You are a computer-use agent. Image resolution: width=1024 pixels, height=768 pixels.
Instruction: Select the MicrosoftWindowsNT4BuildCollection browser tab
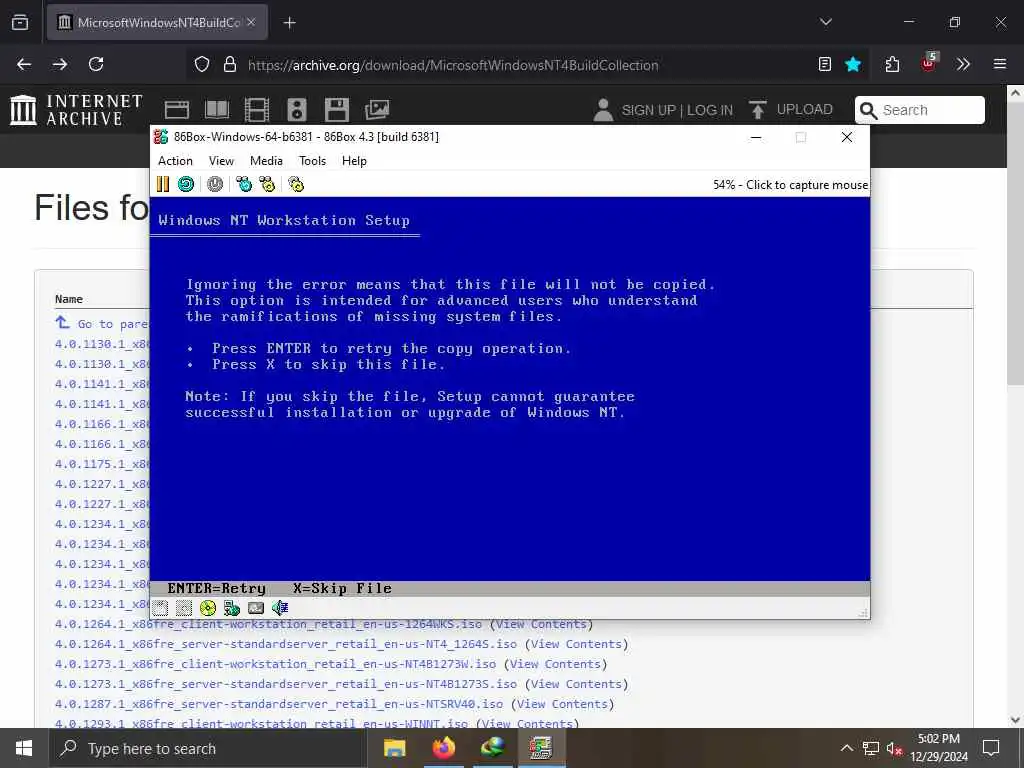point(157,22)
